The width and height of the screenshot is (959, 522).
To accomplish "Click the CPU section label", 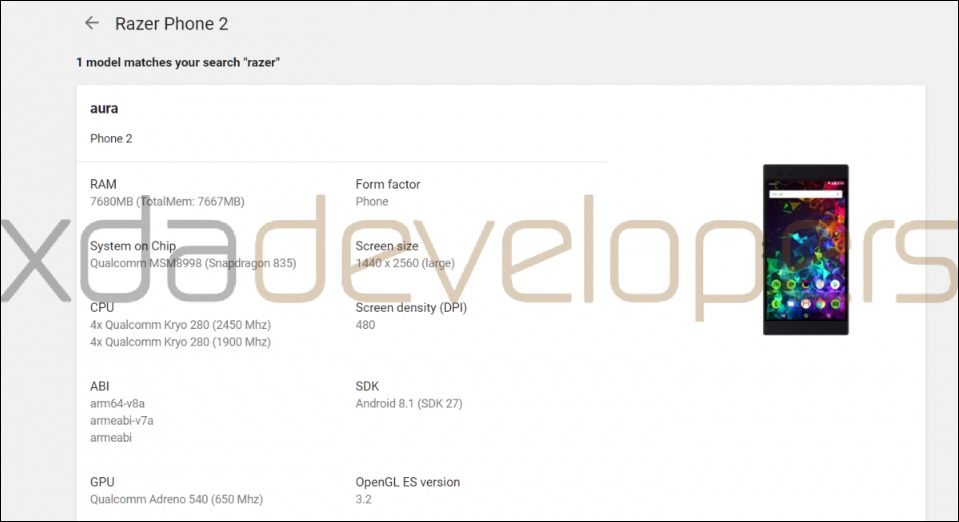I will [102, 307].
